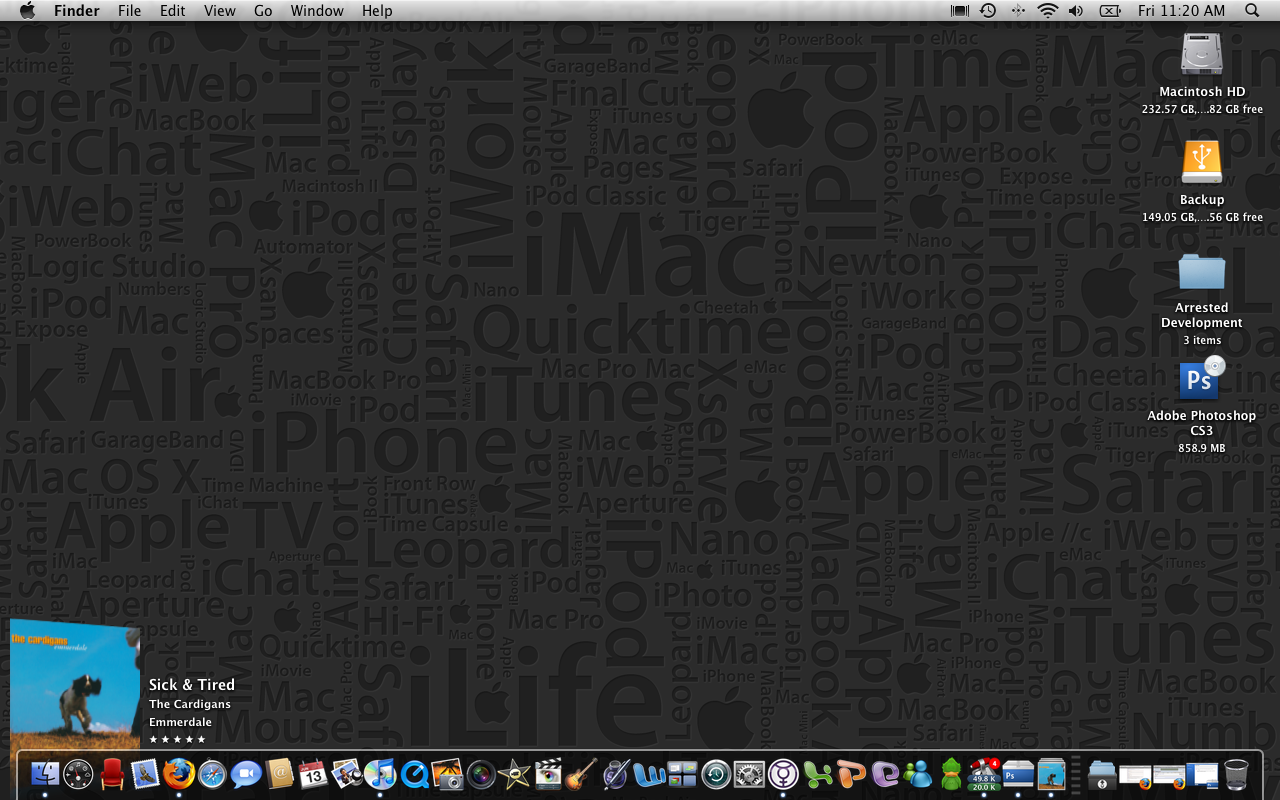This screenshot has height=800, width=1280.
Task: Open Bluetooth status menu
Action: point(1018,10)
